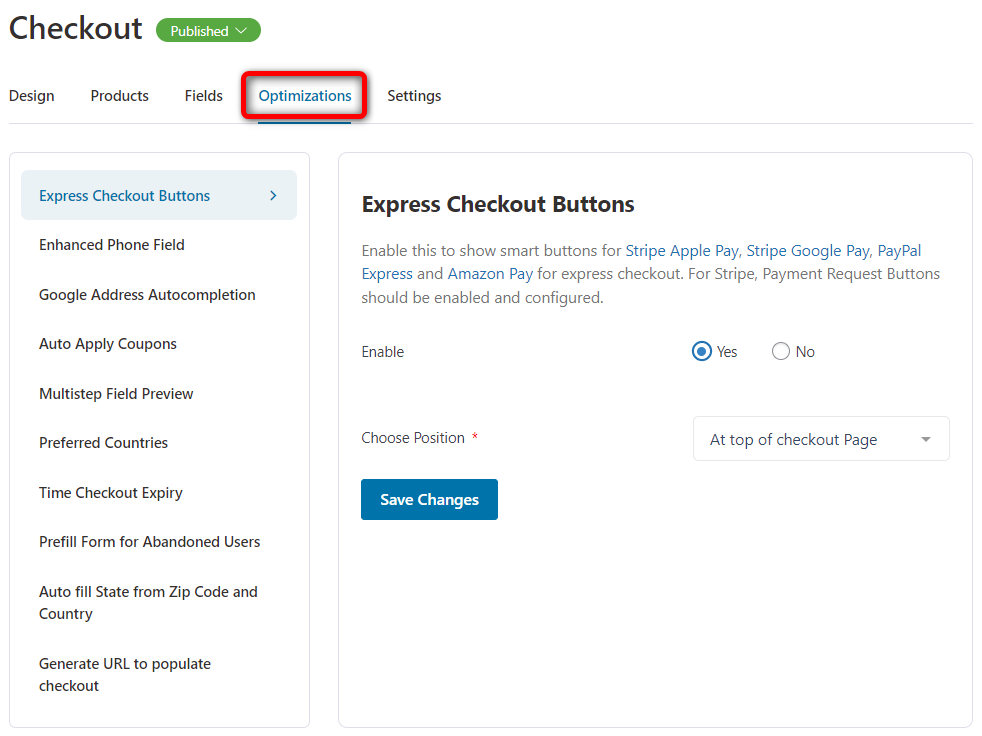Select the Optimizations tab
Screen dimensions: 982x736
coord(305,96)
